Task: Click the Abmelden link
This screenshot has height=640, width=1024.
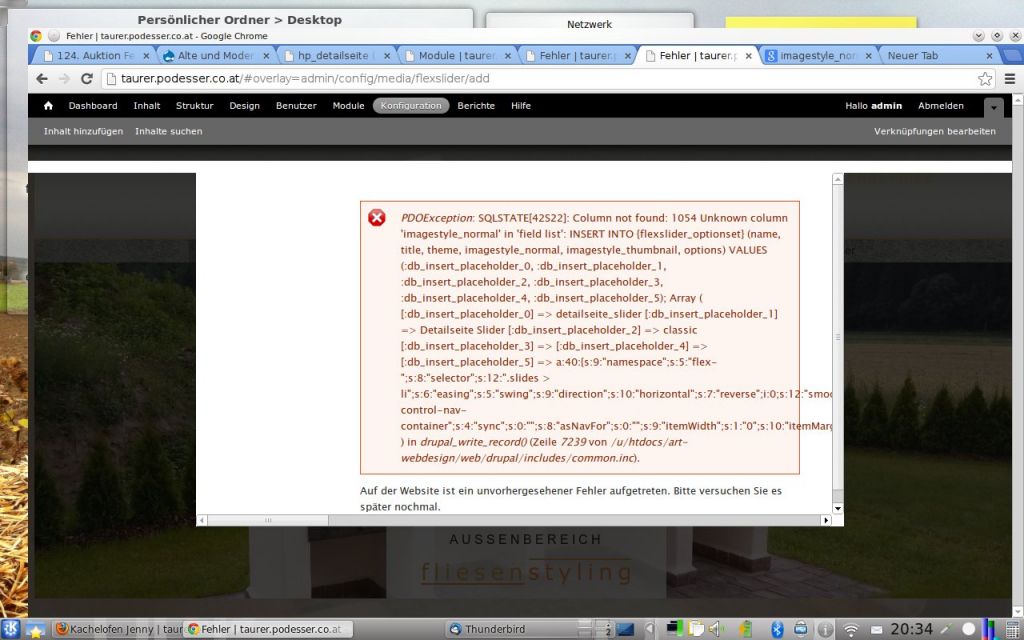Action: coord(940,106)
